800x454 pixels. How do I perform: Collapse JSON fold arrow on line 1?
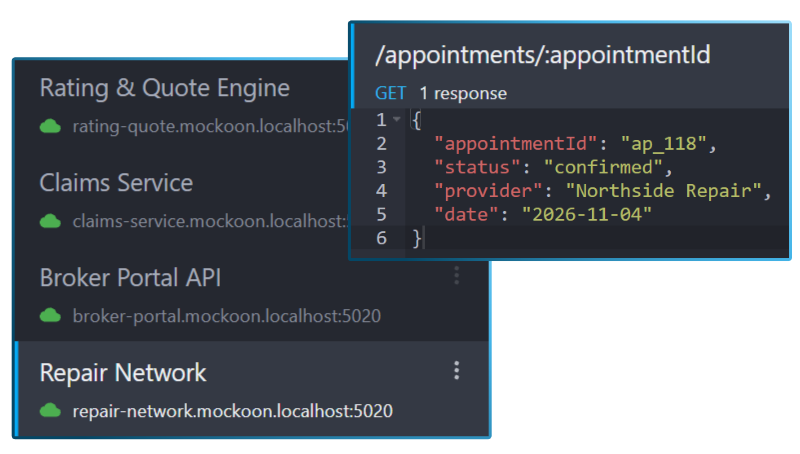coord(397,120)
